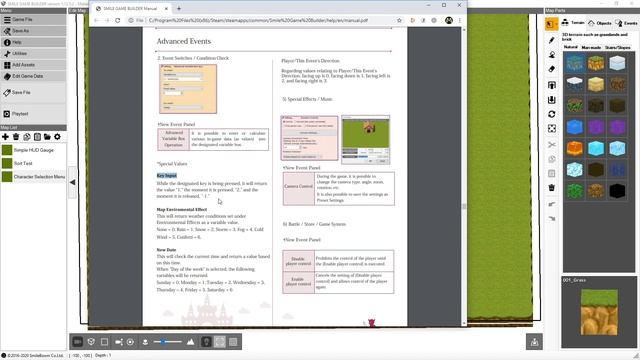Add a new map with the plus icon
Viewport: 640px width, 360px height.
click(x=5, y=137)
